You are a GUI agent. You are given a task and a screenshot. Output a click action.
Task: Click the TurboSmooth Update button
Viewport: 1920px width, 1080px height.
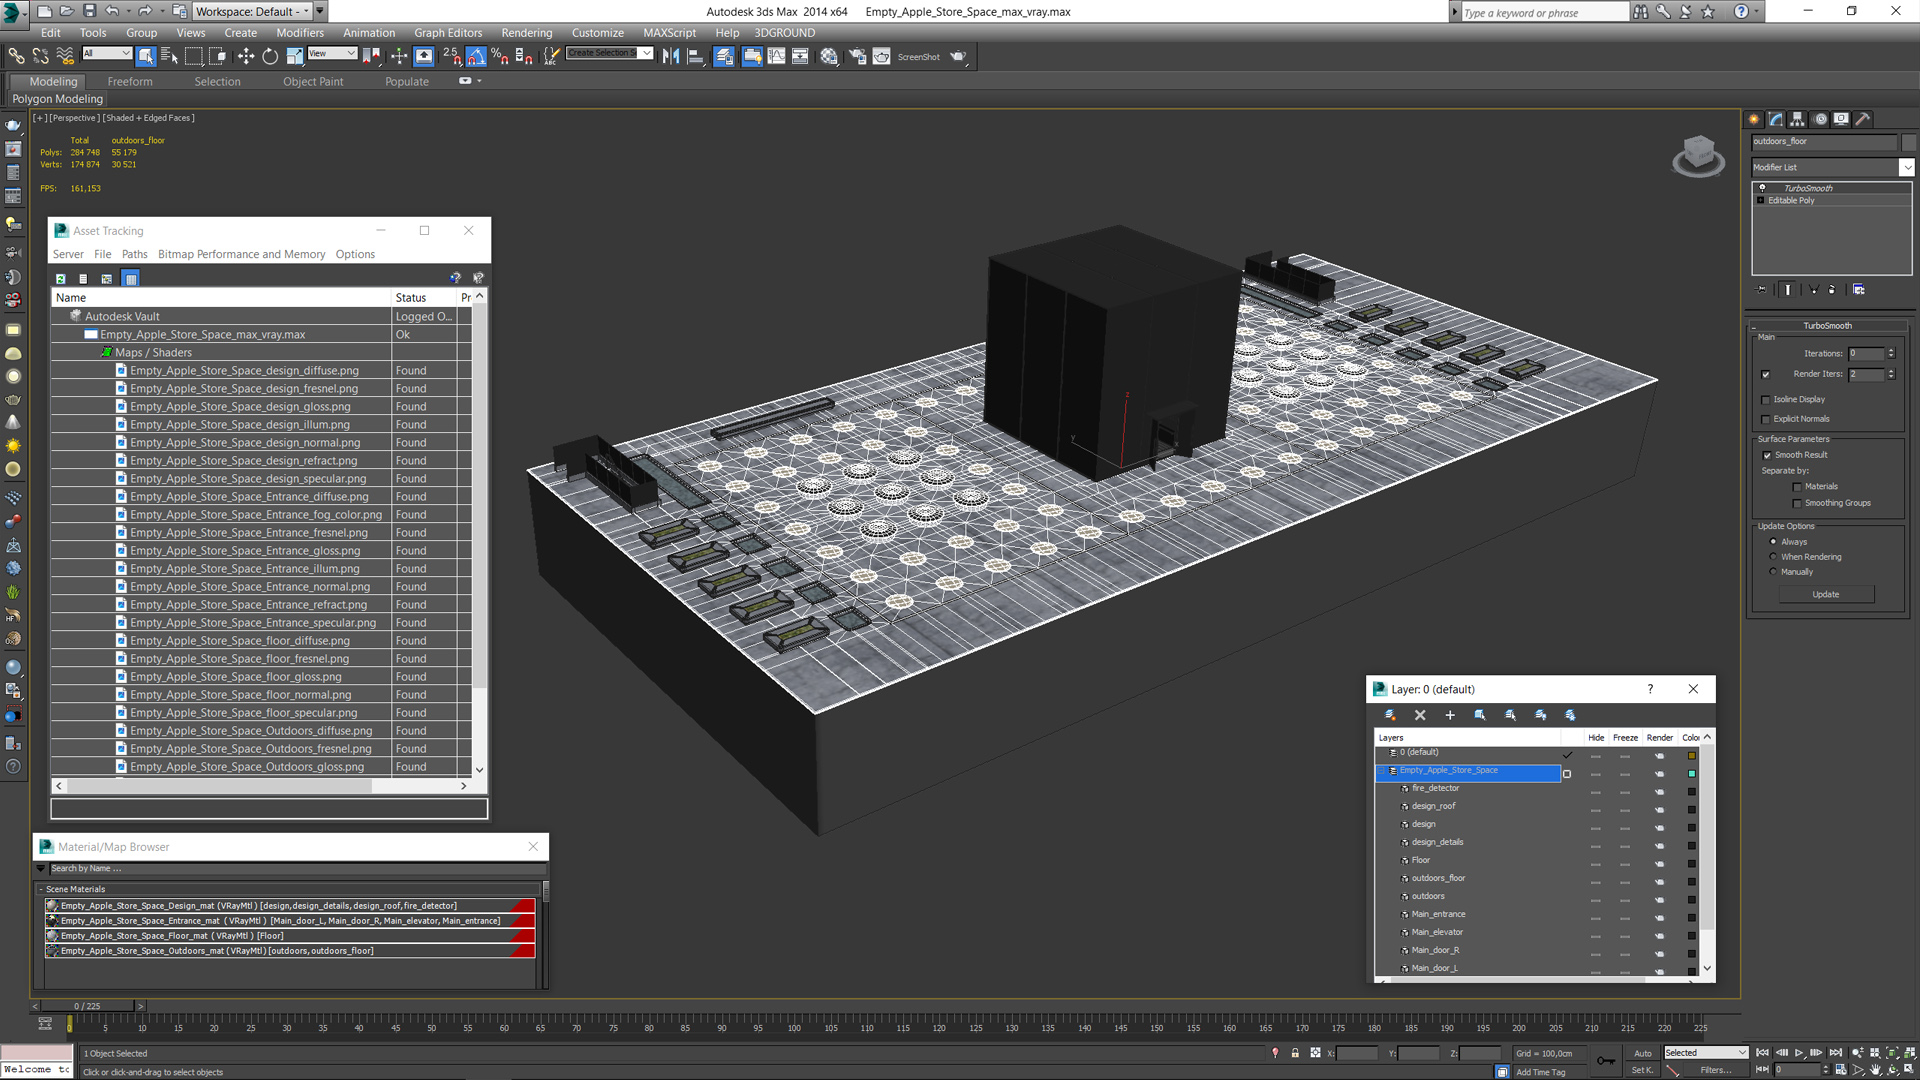(1826, 595)
